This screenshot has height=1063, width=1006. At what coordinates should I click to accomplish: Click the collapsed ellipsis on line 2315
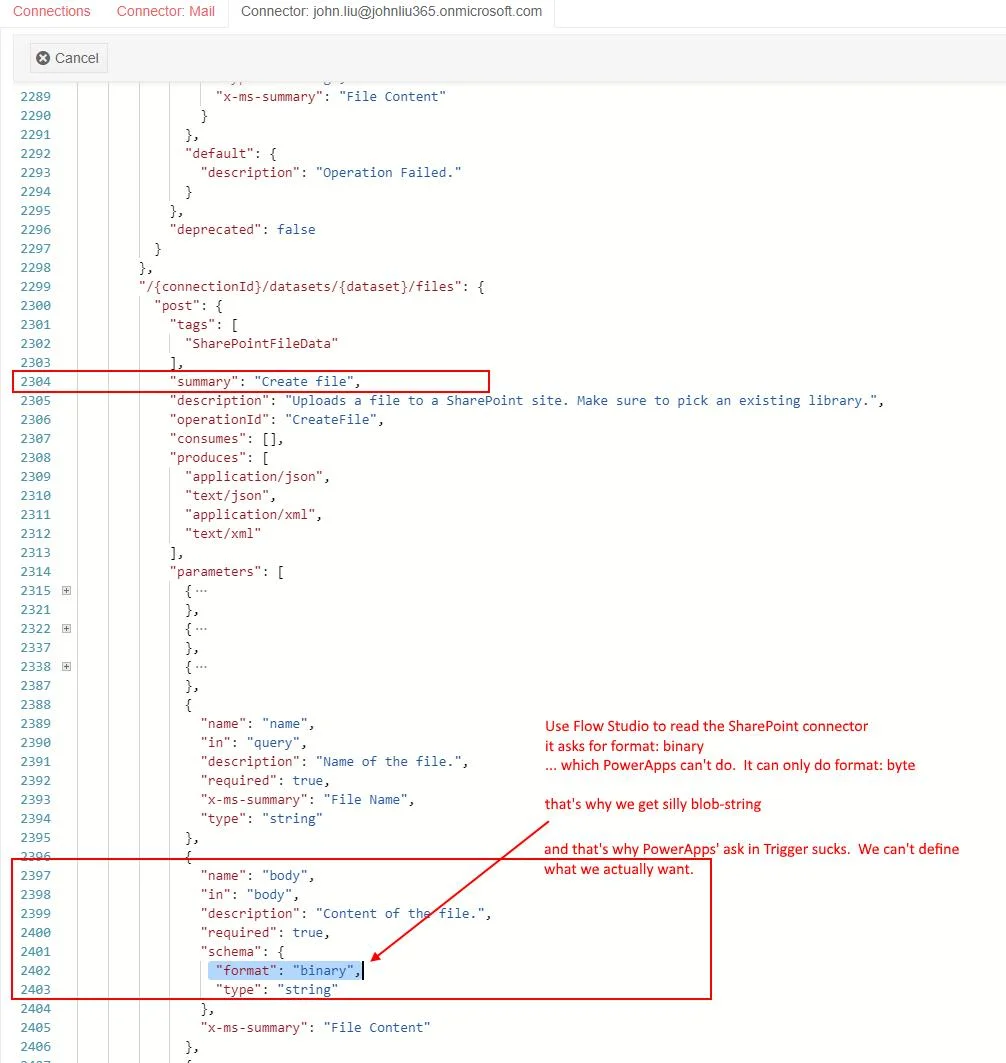point(201,591)
